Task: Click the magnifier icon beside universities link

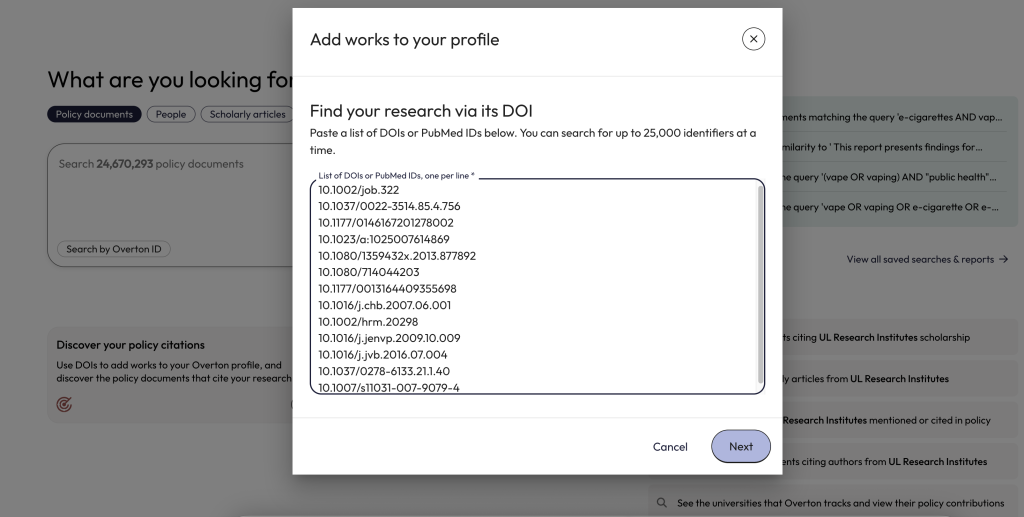Action: [661, 503]
